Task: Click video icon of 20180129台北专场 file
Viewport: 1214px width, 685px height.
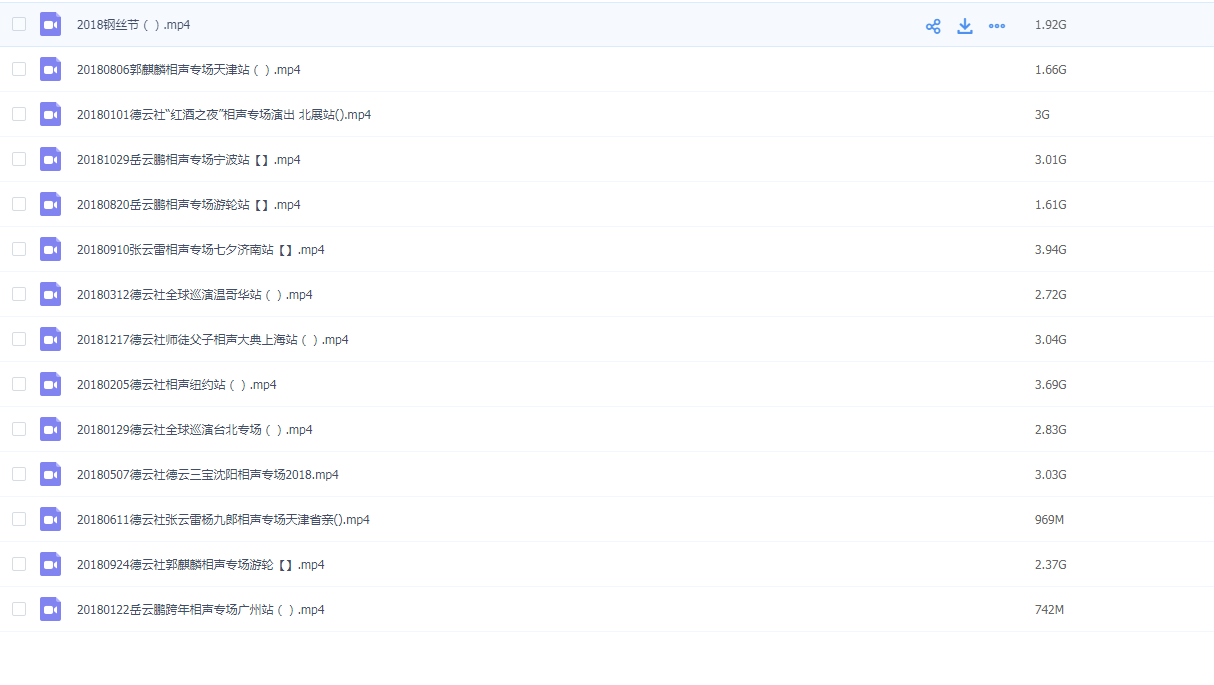Action: pos(51,429)
